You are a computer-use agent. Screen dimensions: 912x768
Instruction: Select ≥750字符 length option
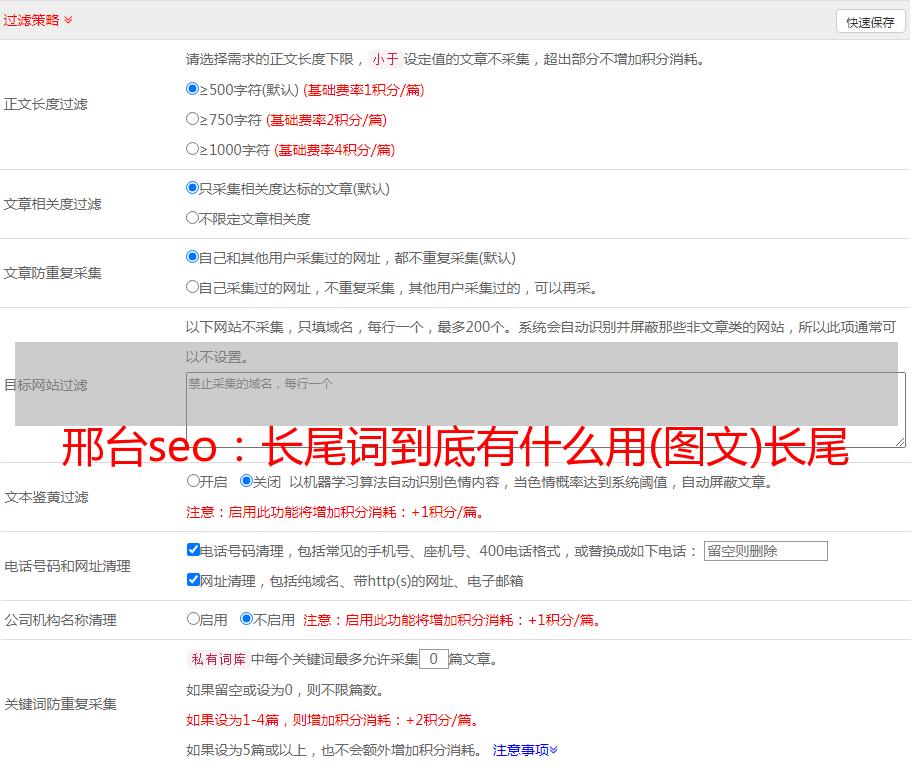(x=193, y=119)
